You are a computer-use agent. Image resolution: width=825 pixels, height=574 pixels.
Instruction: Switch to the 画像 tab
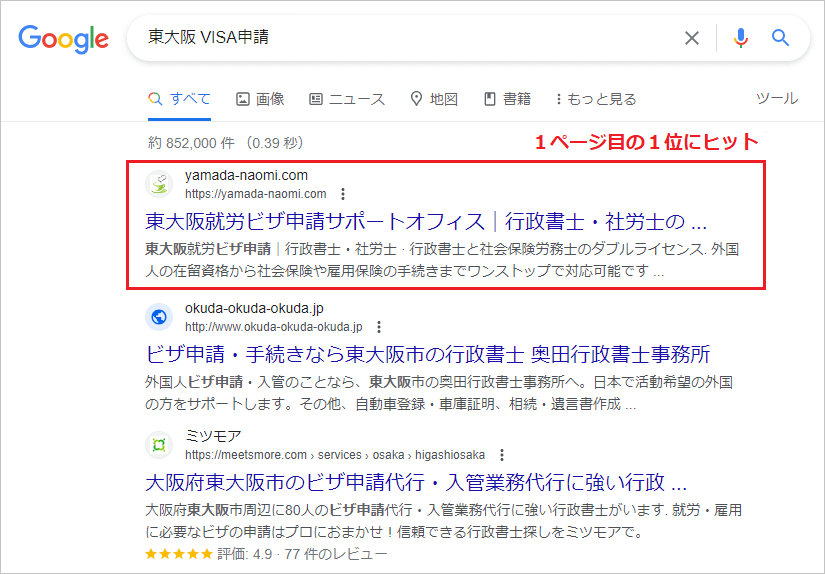(x=260, y=99)
